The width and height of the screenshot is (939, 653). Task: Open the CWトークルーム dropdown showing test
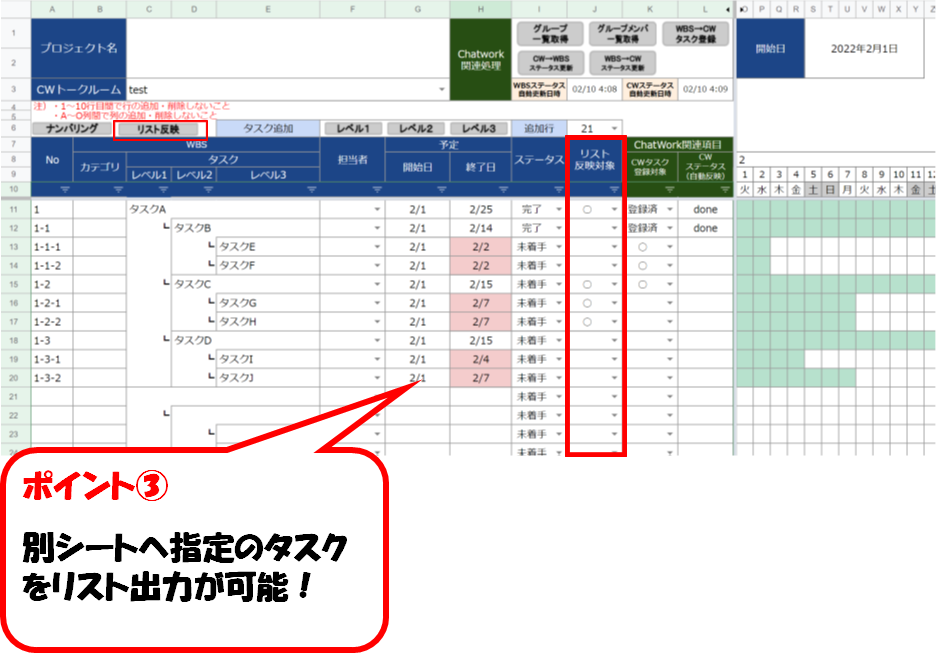coord(442,90)
